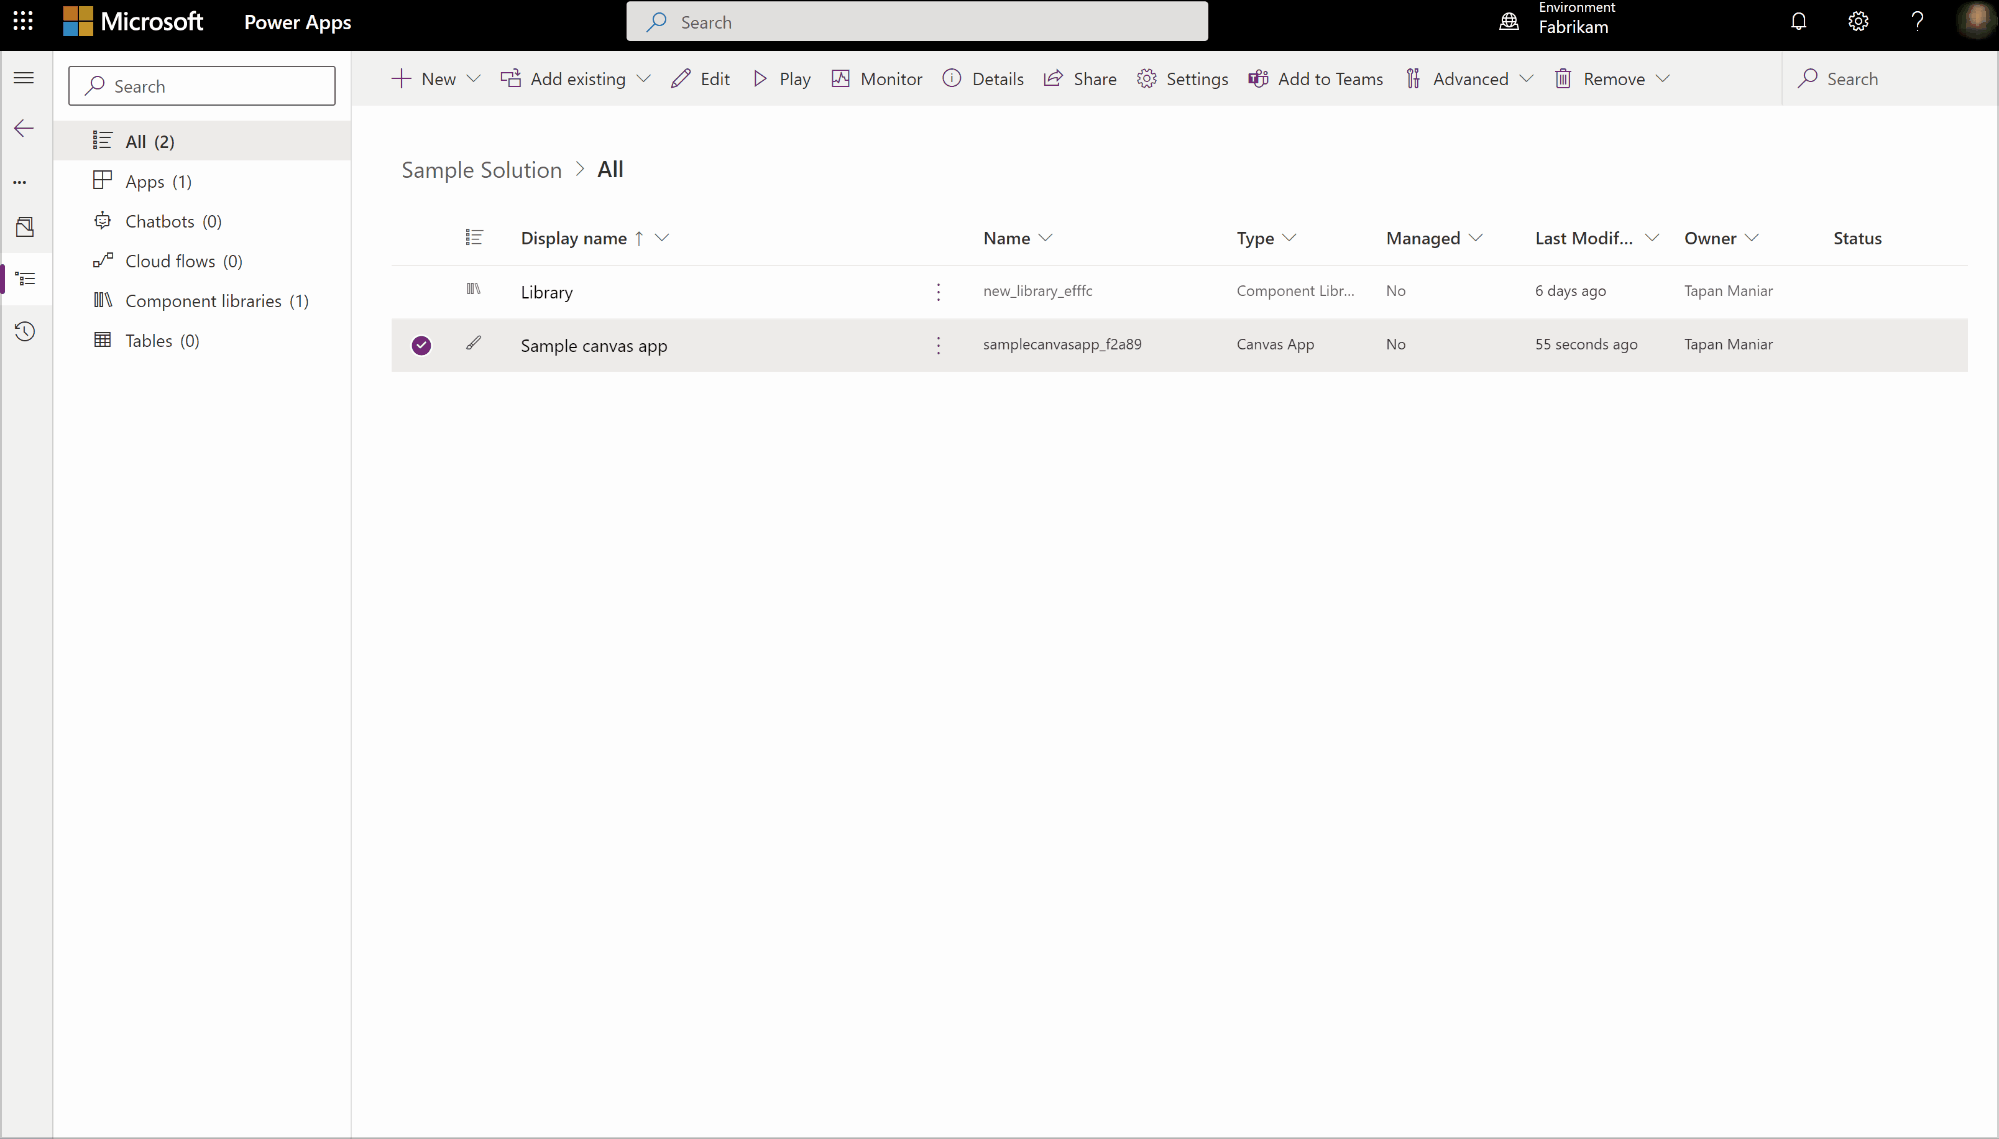Click Edit button in toolbar
Screen dimensions: 1999x1139
click(702, 78)
